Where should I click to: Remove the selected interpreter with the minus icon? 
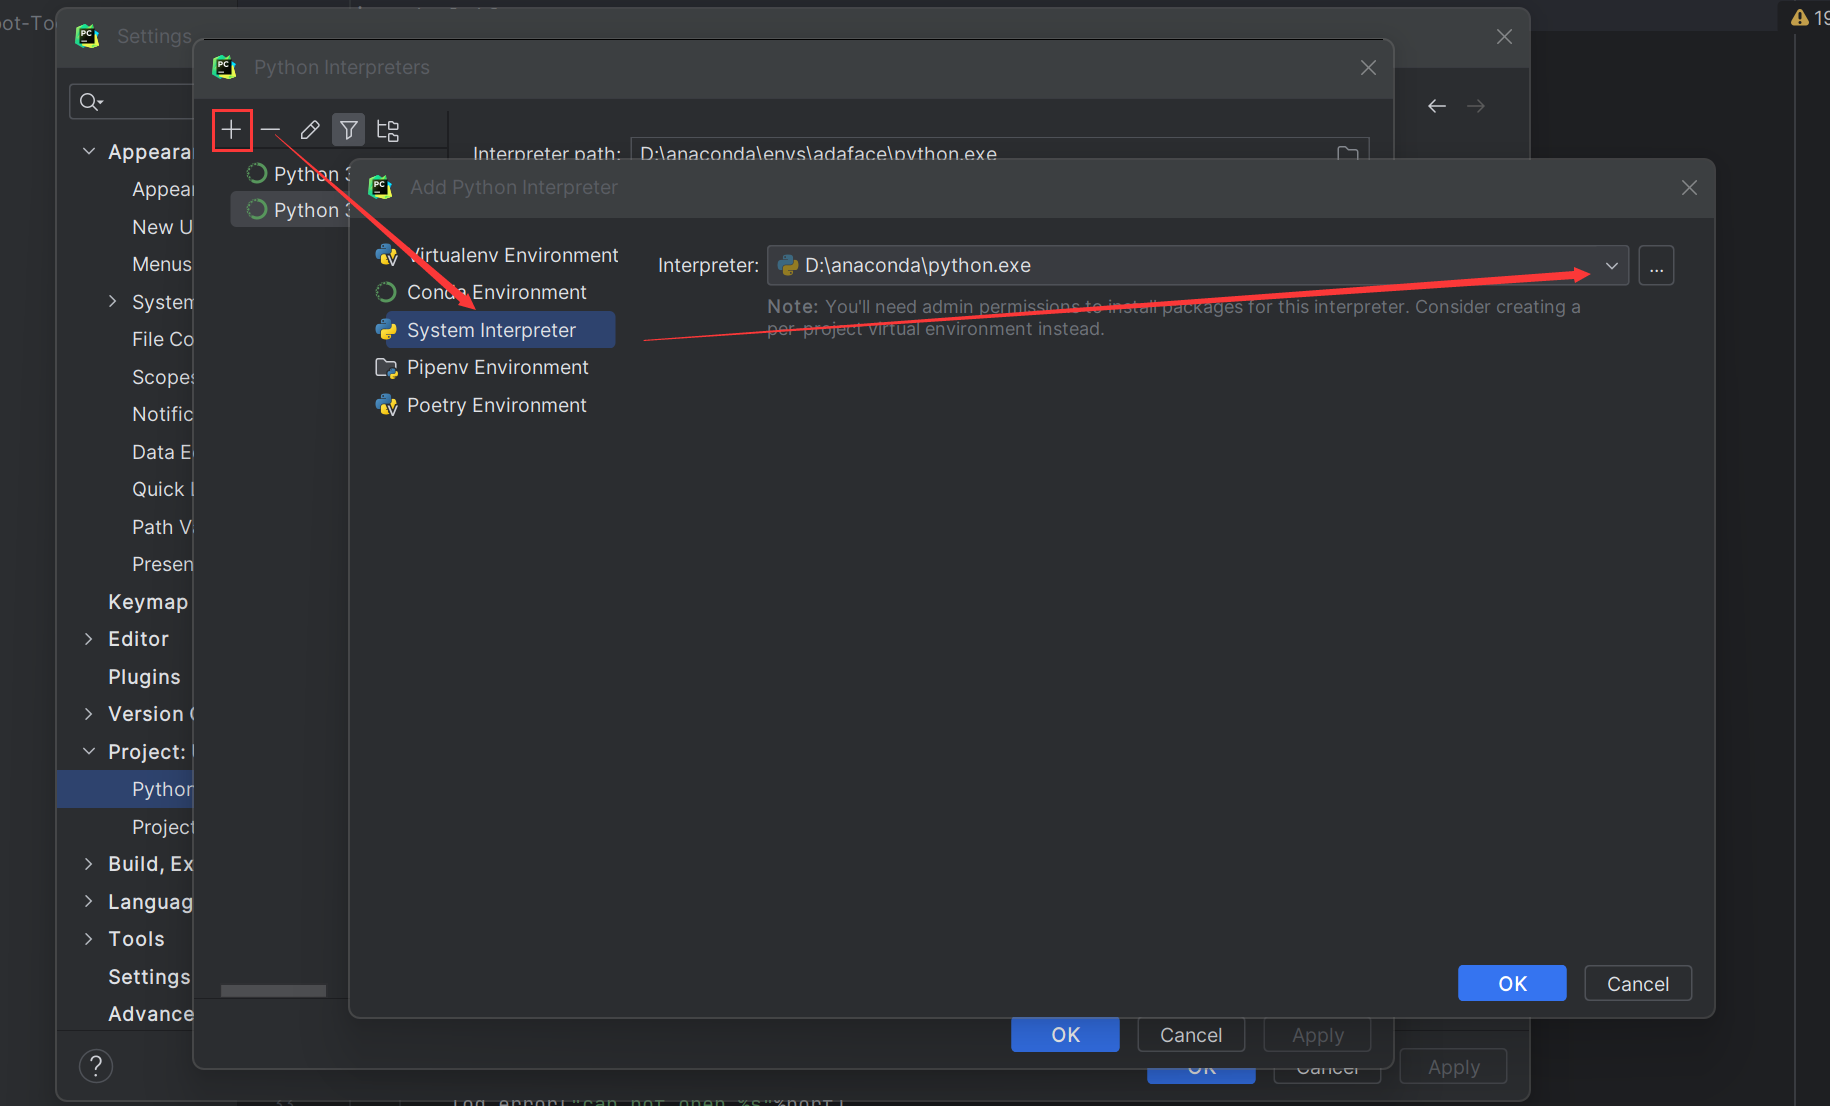pos(270,130)
